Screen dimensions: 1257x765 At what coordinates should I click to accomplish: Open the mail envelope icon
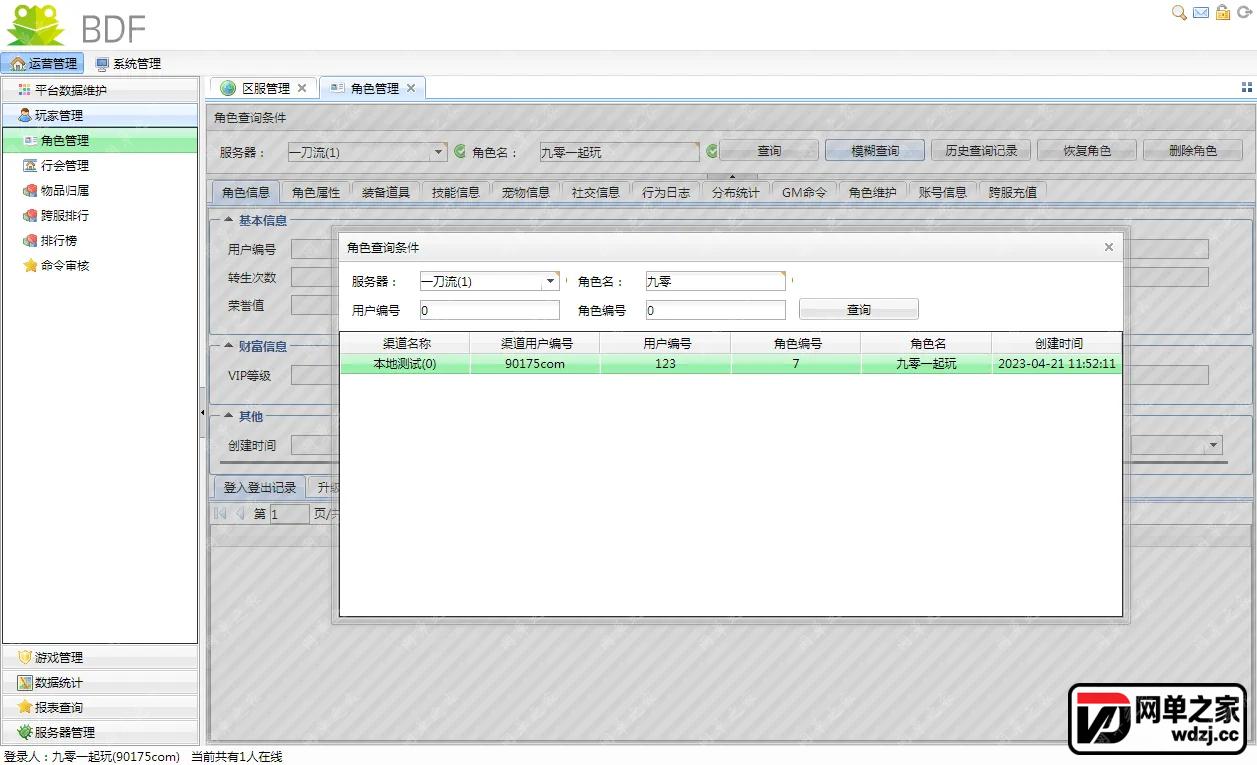coord(1201,12)
